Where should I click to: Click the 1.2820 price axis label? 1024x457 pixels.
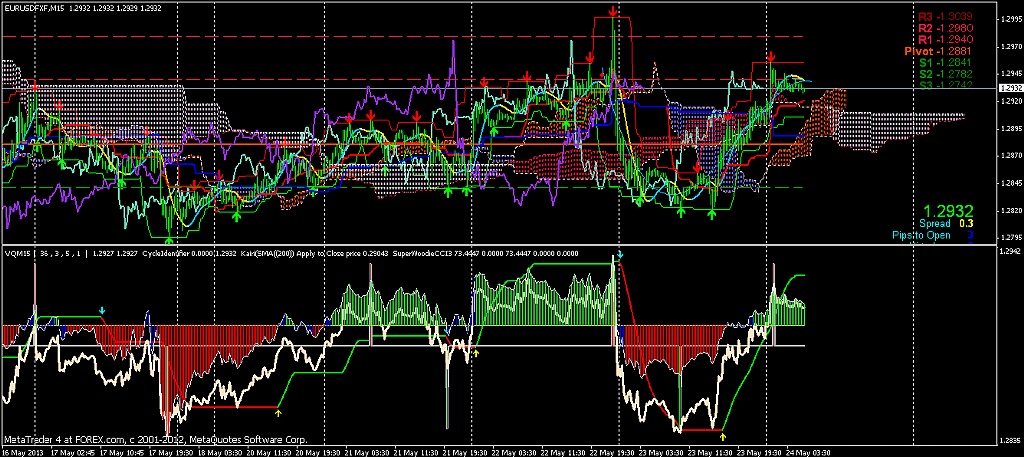pos(1011,211)
